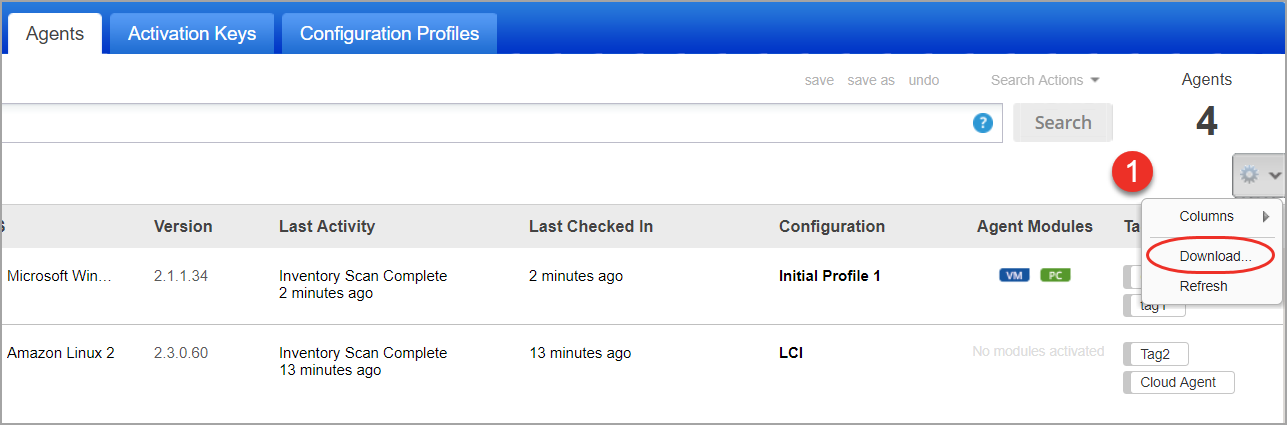Click the save link

[x=819, y=80]
